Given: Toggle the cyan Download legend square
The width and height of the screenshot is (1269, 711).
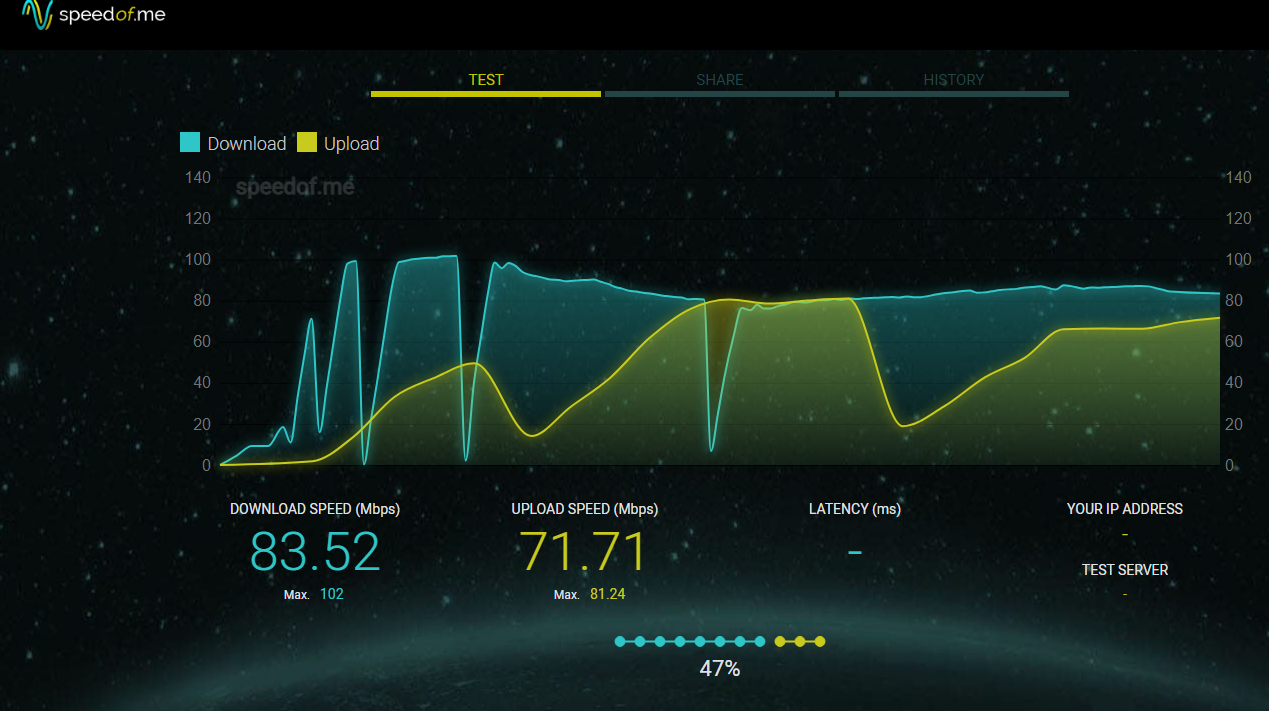Looking at the screenshot, I should (190, 143).
